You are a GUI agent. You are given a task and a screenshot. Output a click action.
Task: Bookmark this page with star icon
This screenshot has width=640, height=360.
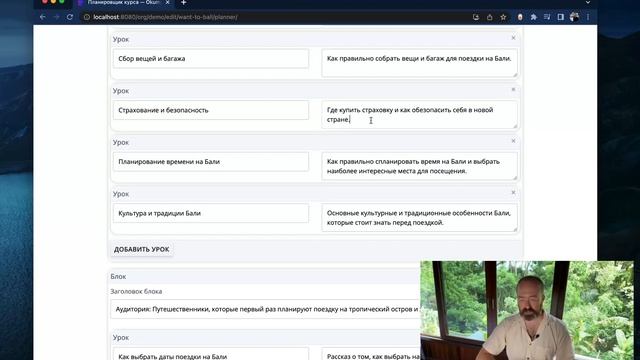[x=503, y=17]
